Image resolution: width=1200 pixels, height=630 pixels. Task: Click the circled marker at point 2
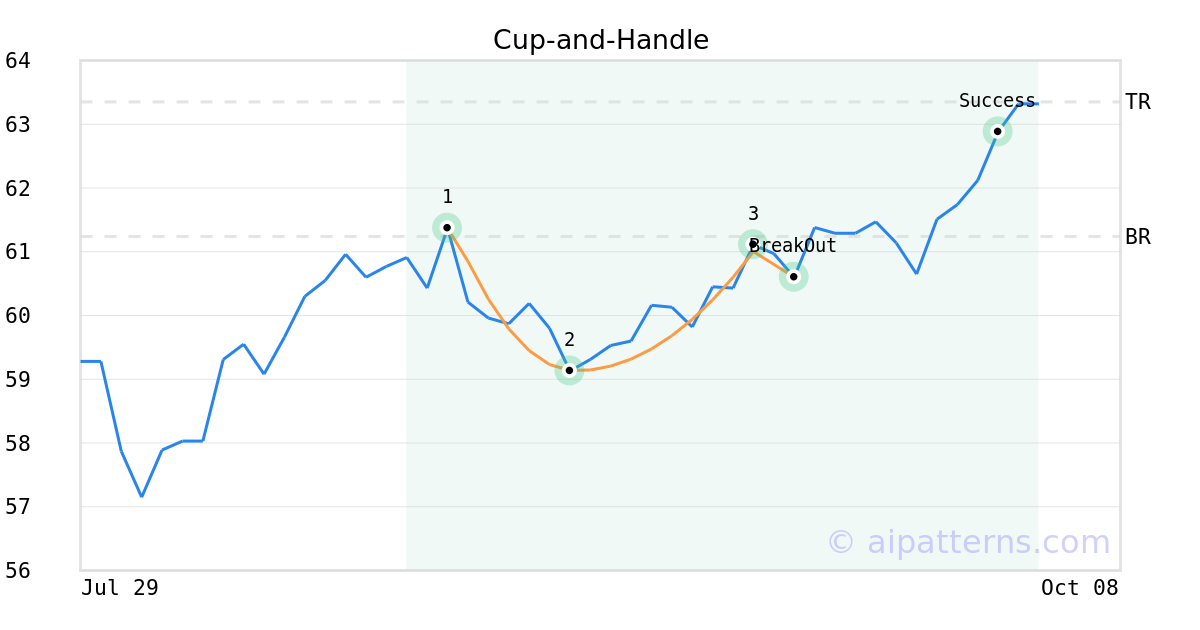coord(569,371)
